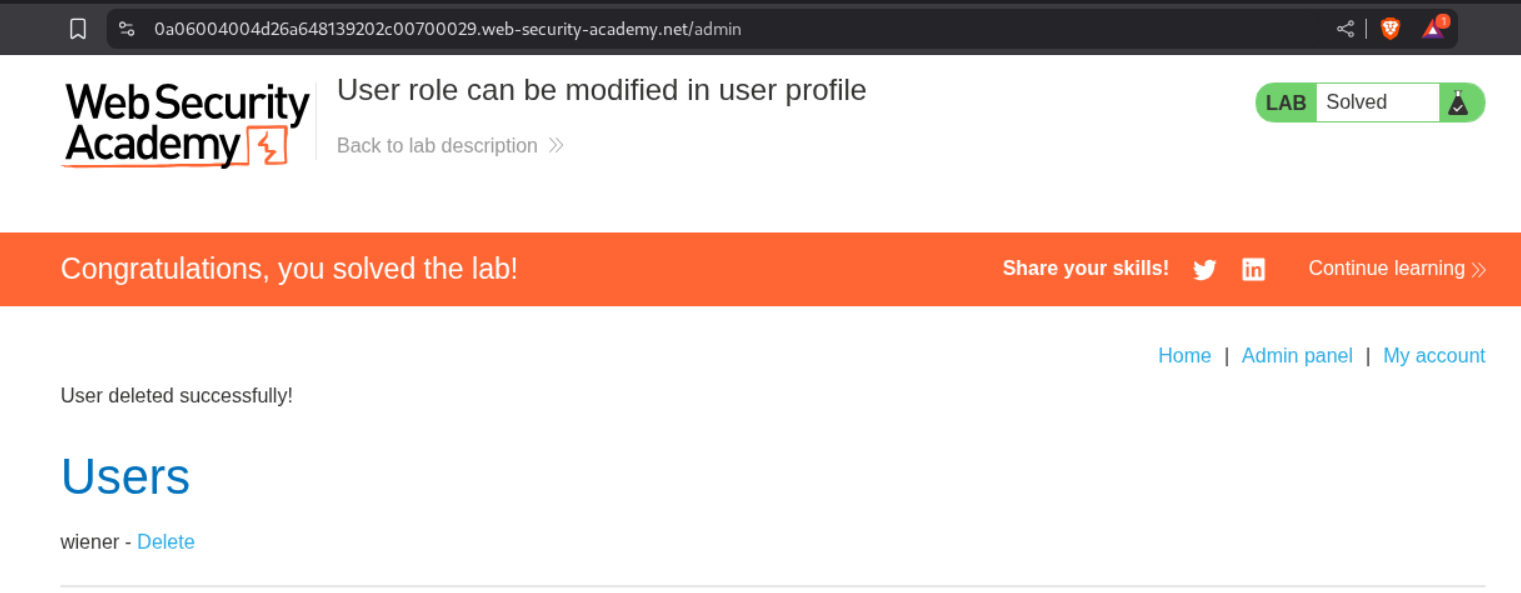Click the flask icon in Solved badge

tap(1458, 103)
